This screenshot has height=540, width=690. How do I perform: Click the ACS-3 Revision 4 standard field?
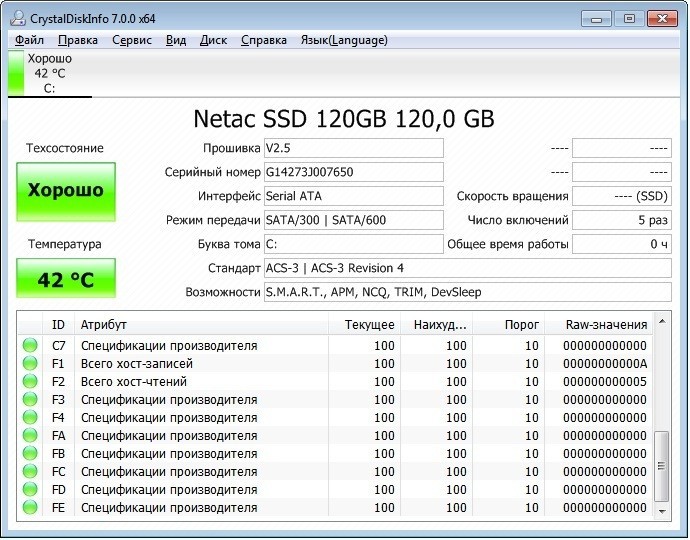click(x=468, y=268)
